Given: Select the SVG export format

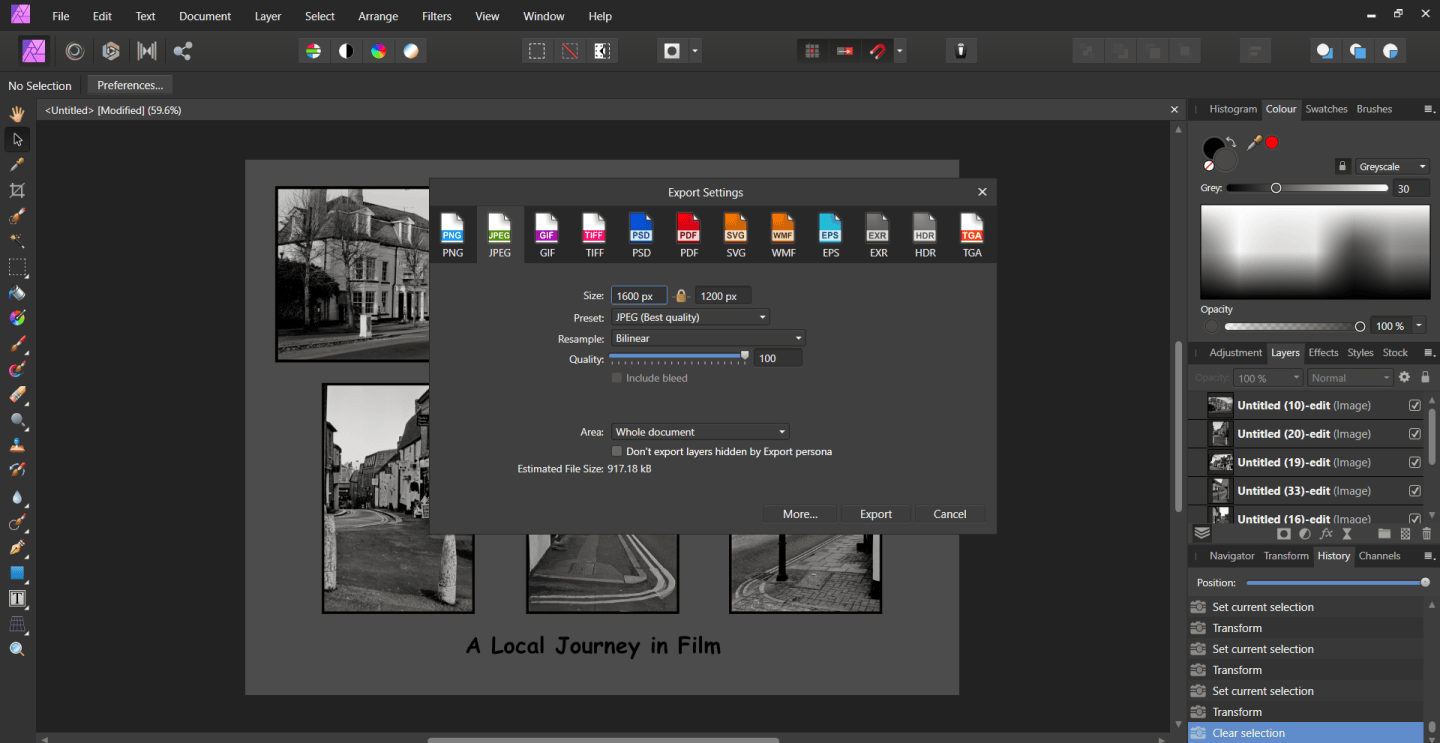Looking at the screenshot, I should click(x=736, y=235).
